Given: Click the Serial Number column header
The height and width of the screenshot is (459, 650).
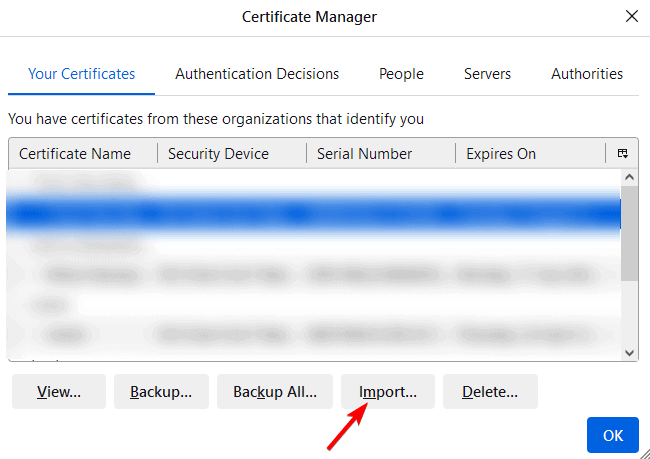Looking at the screenshot, I should click(364, 154).
